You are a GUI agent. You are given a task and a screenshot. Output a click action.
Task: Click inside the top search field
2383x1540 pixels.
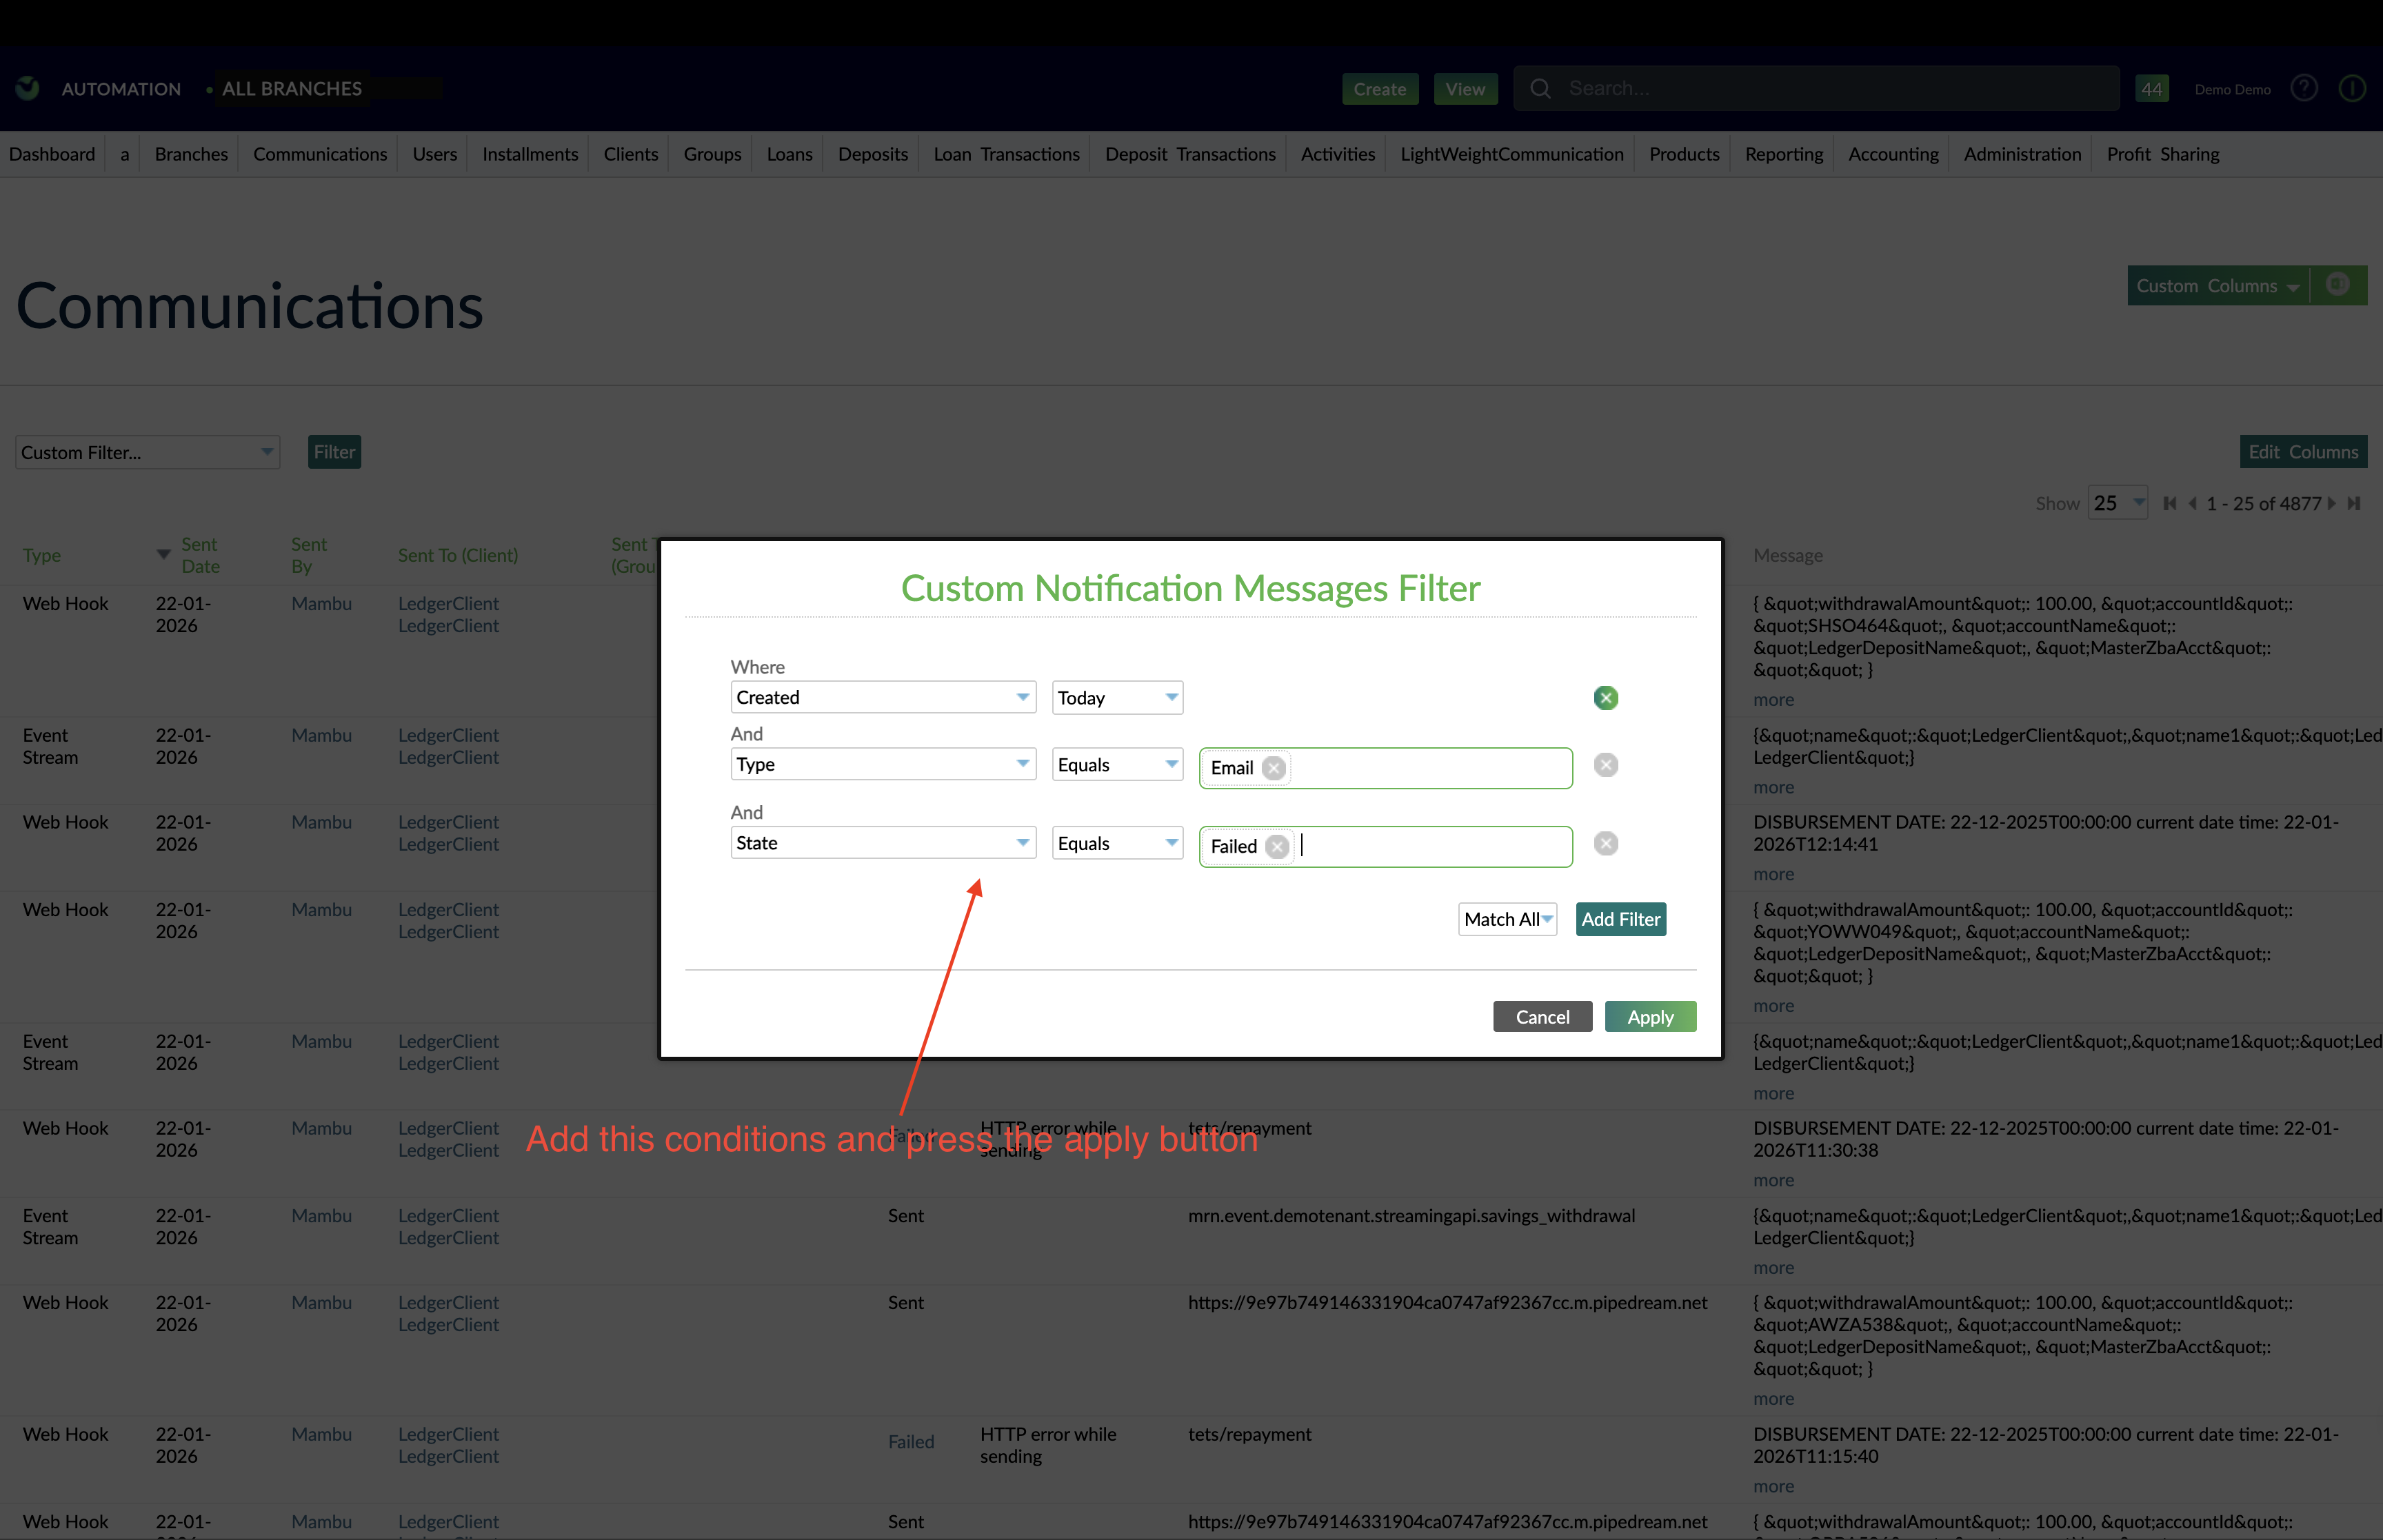click(1800, 88)
